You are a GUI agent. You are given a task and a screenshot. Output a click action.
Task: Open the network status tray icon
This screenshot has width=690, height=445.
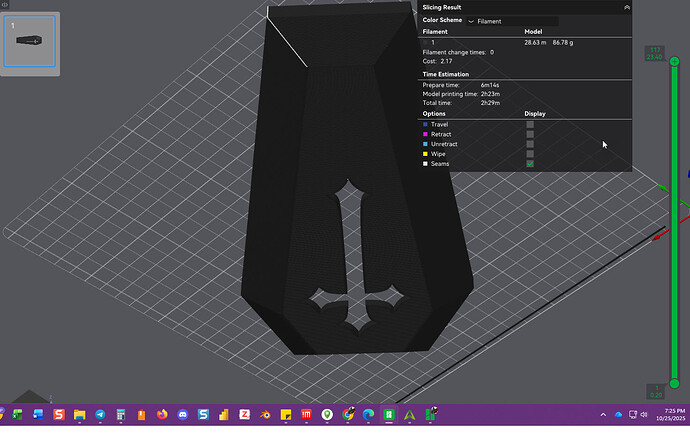point(633,415)
